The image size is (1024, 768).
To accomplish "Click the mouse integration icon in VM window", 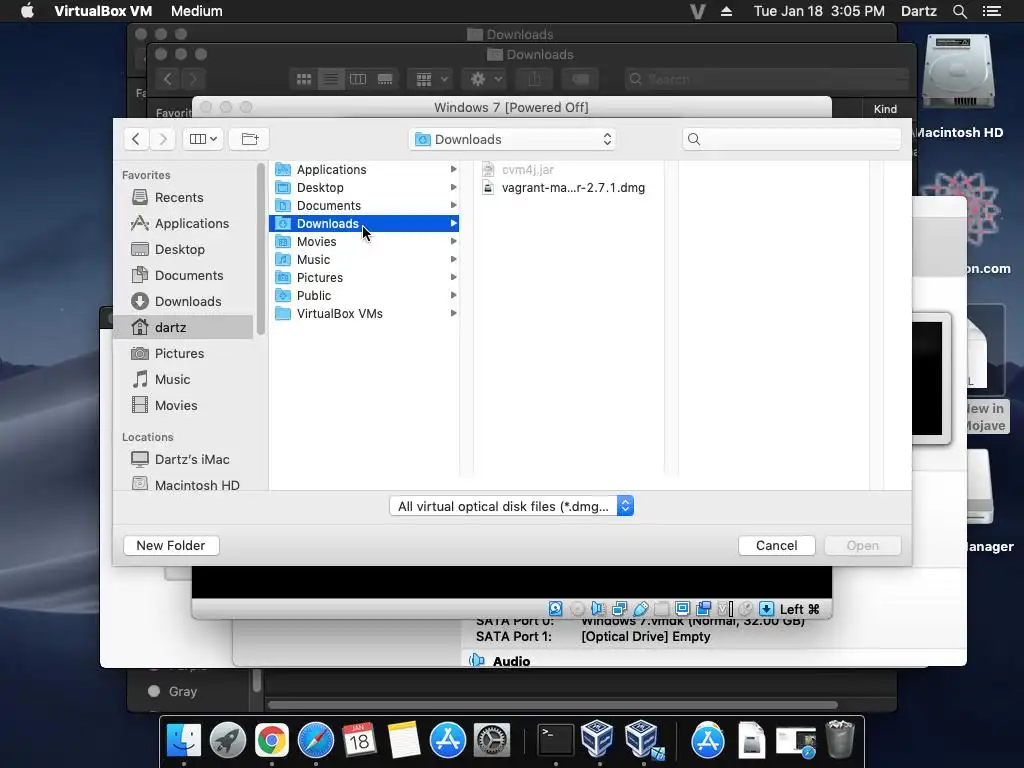I will [x=745, y=609].
